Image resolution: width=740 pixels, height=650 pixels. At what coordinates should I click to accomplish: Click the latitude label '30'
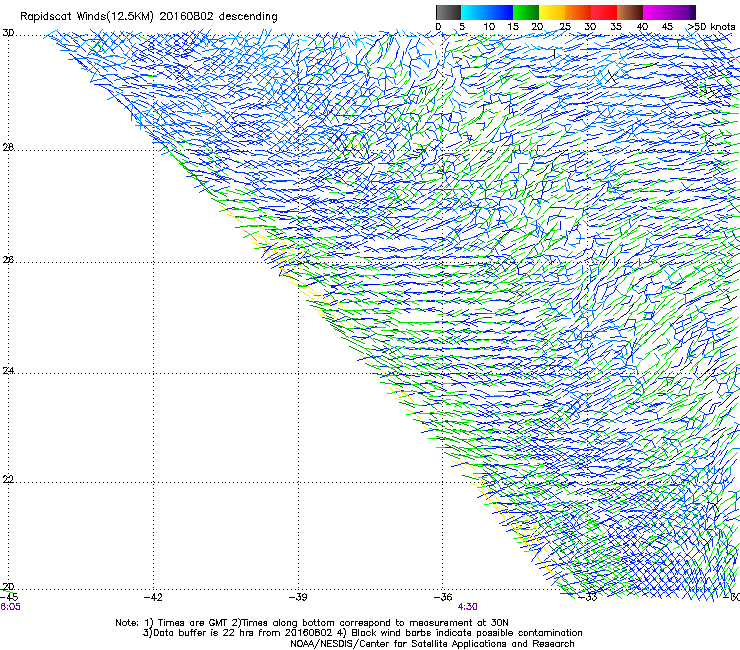[8, 33]
